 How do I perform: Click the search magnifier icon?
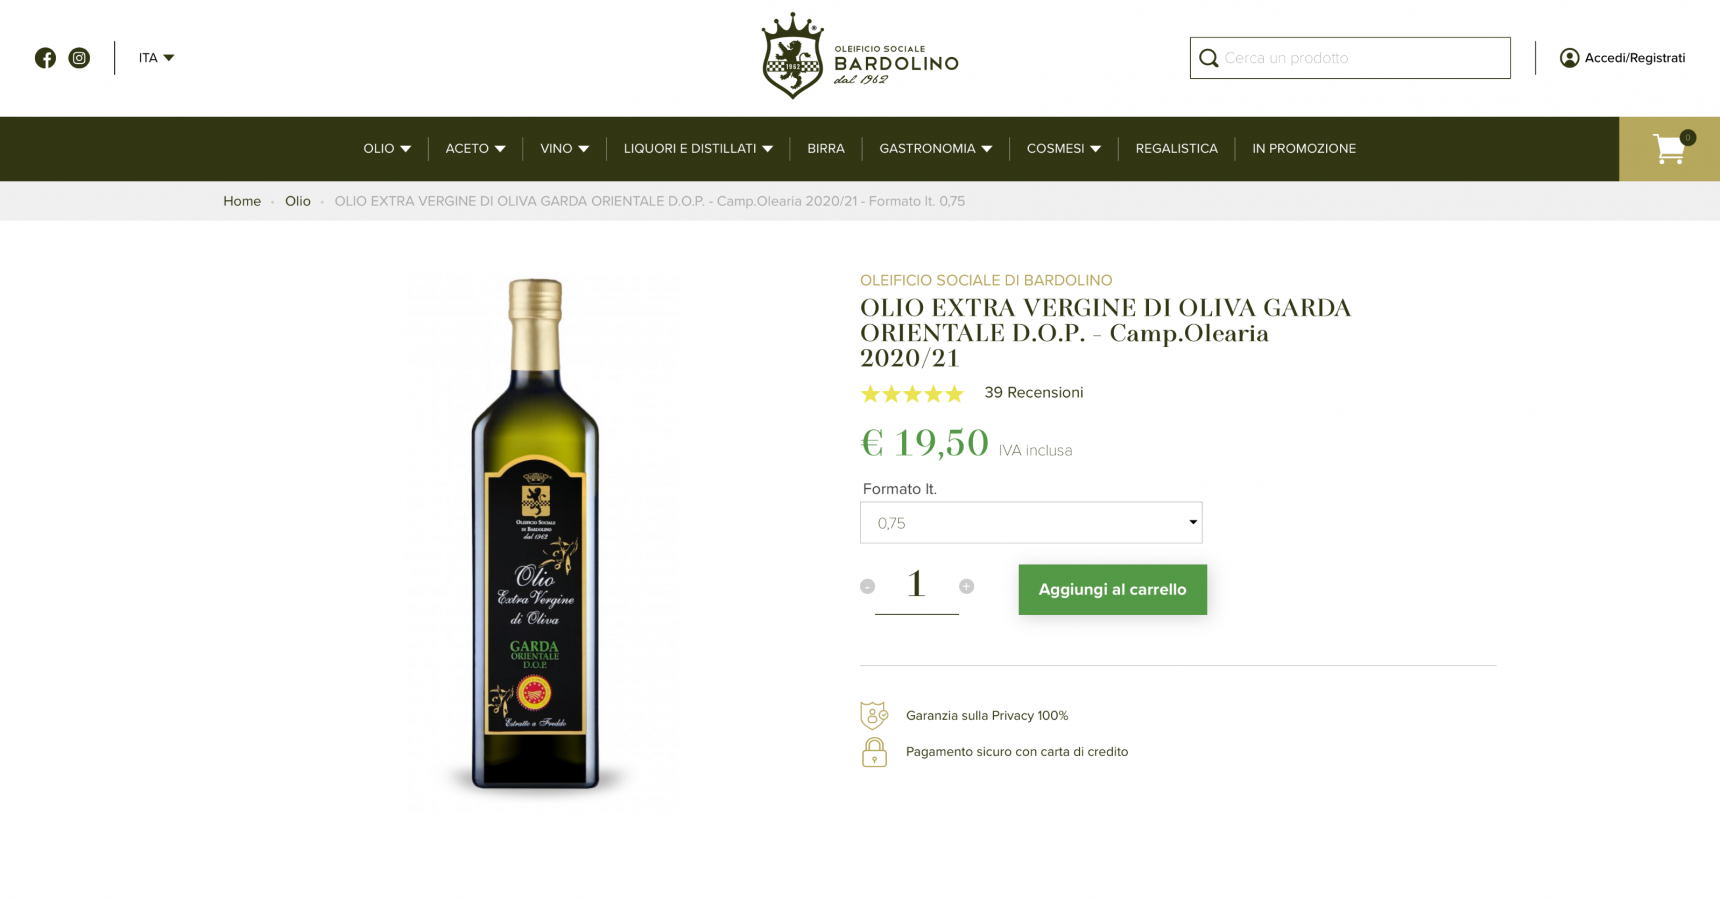1208,58
